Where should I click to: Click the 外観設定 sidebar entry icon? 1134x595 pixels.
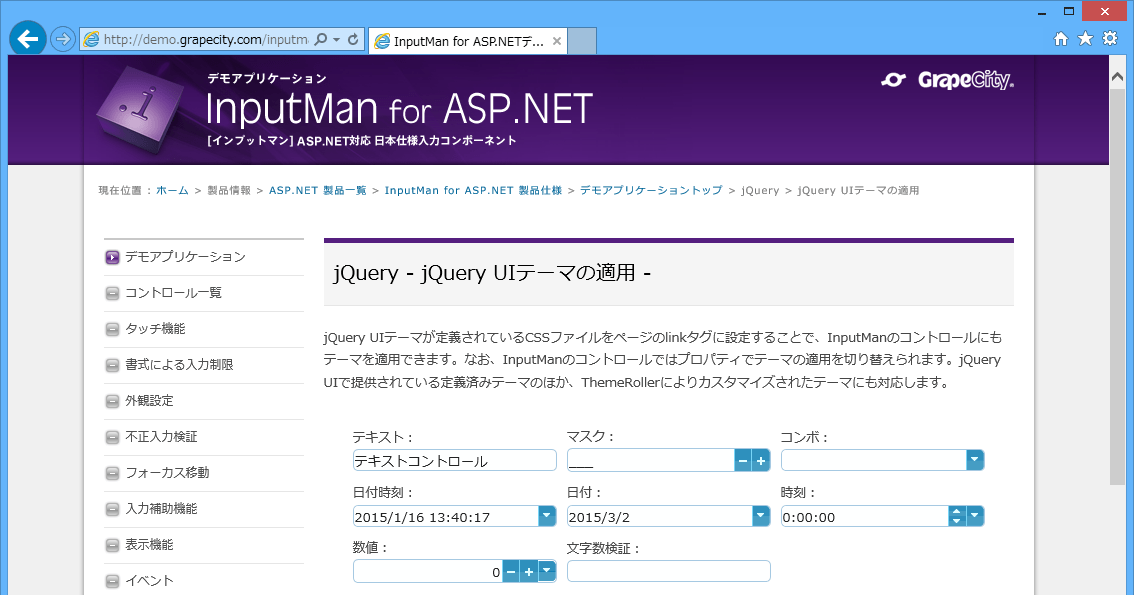[x=112, y=401]
